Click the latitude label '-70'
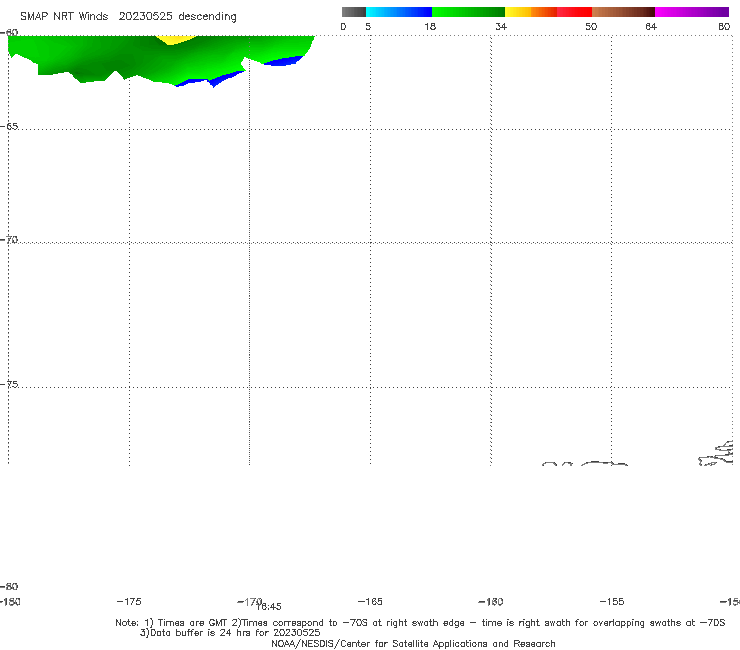This screenshot has width=740, height=650. click(9, 240)
